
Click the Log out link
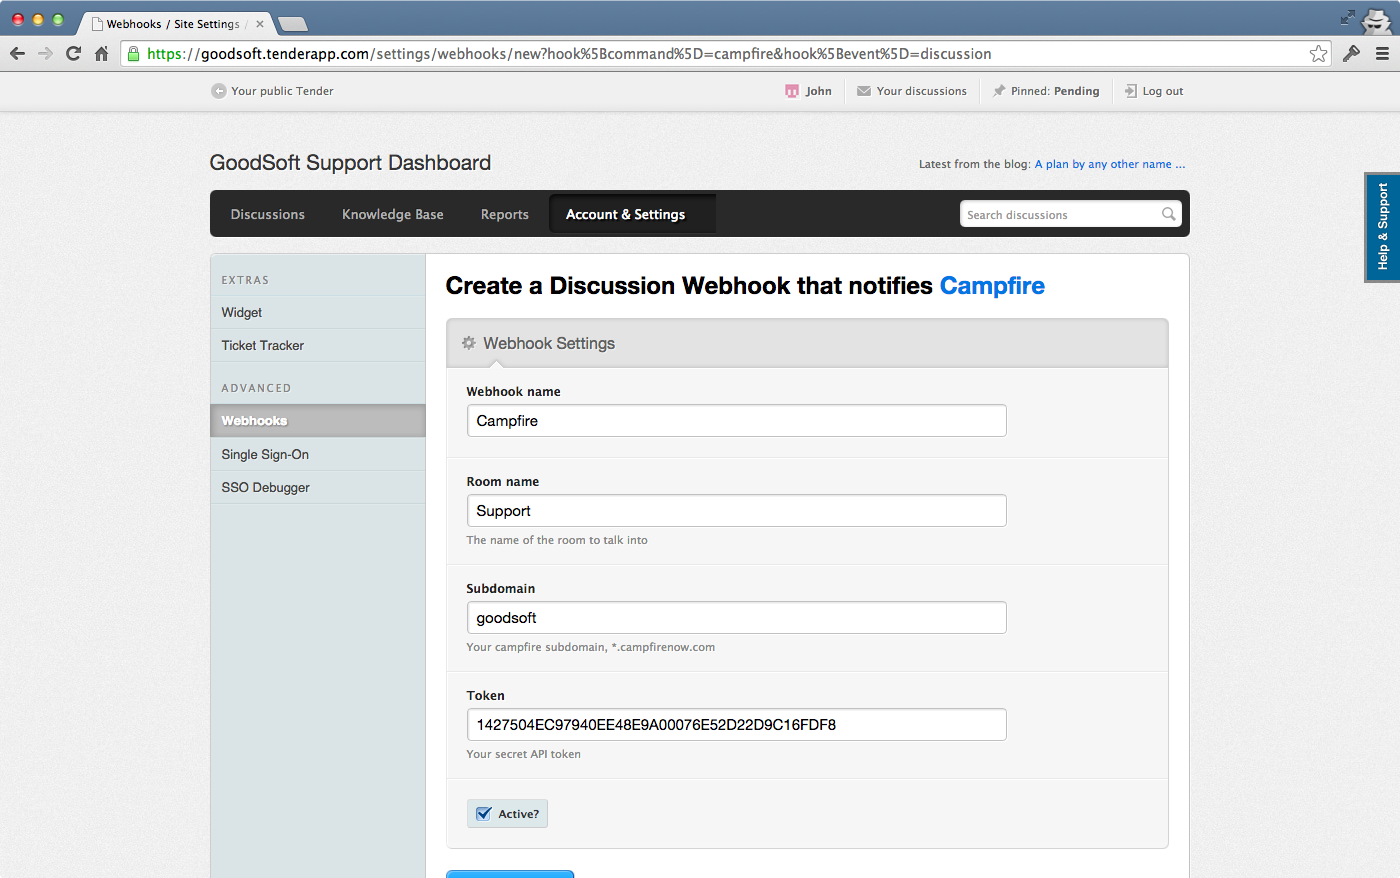pos(1163,91)
